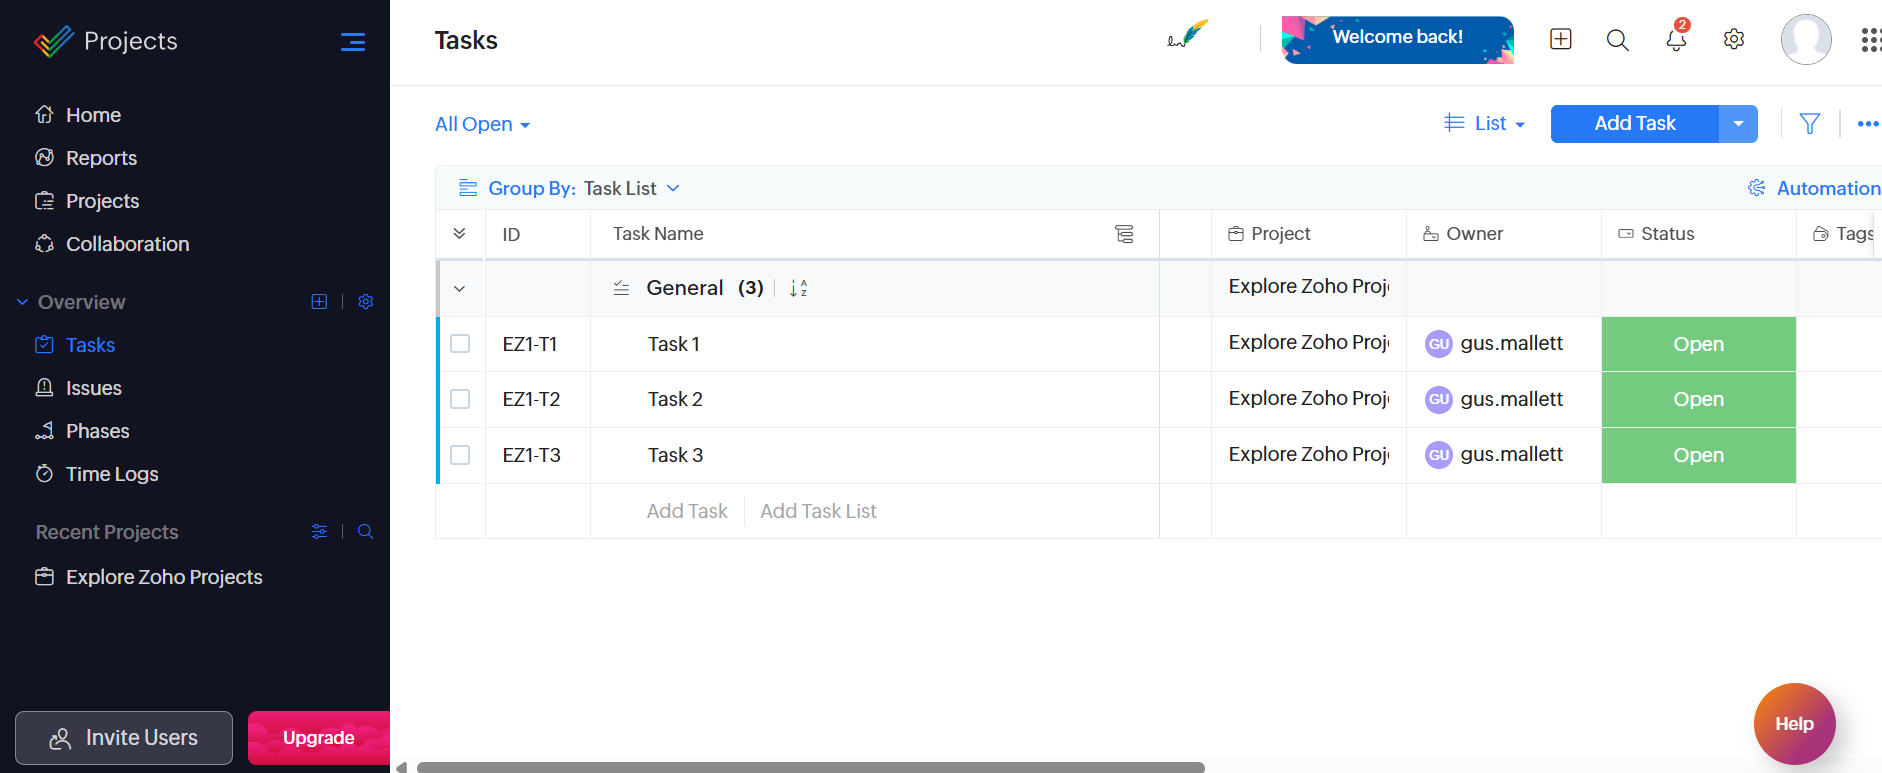1882x773 pixels.
Task: Select Tasks in the sidebar
Action: pyautogui.click(x=90, y=345)
